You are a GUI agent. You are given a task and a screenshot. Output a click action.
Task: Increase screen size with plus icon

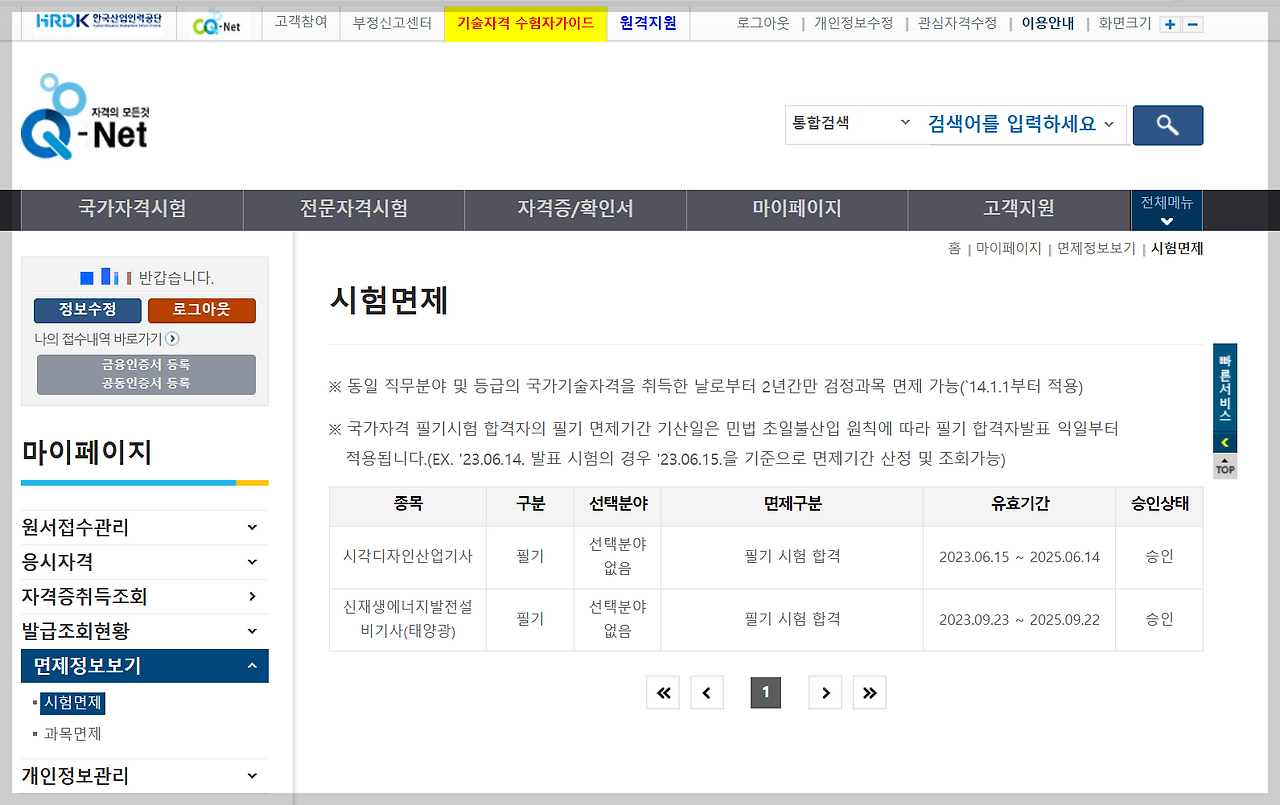point(1170,25)
